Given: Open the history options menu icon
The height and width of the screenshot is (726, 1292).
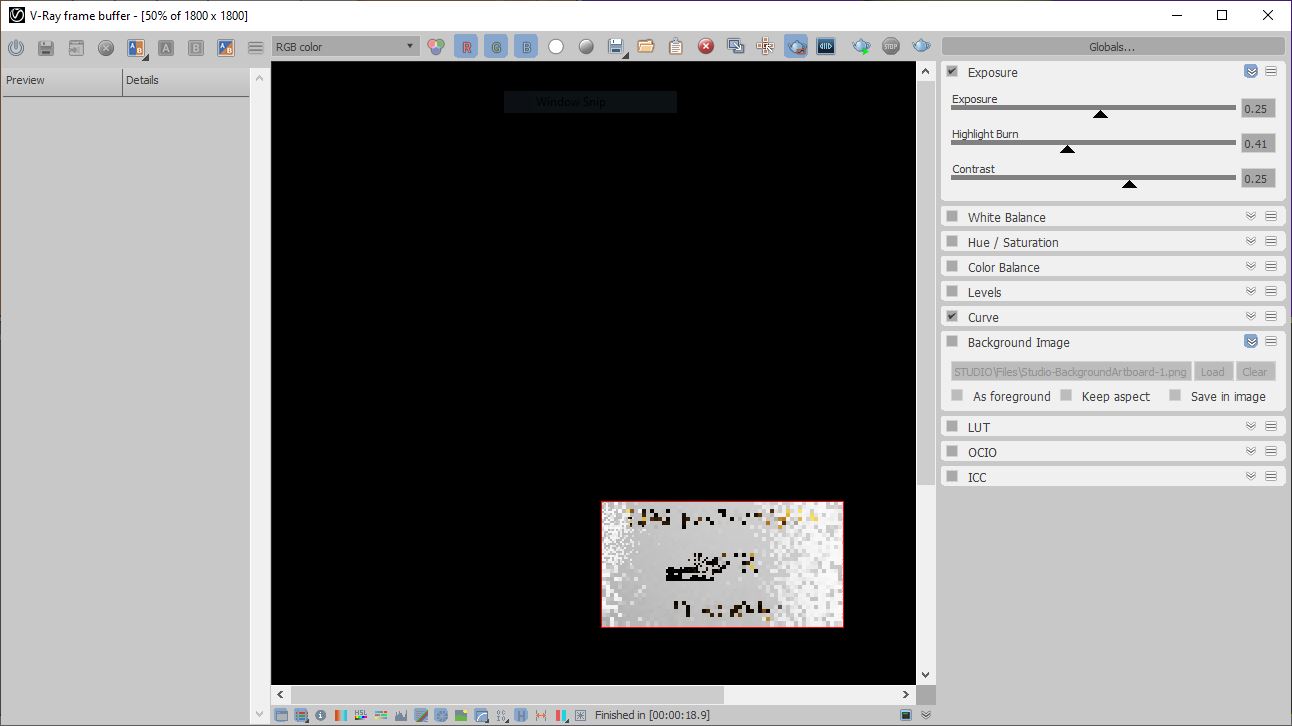Looking at the screenshot, I should coord(256,47).
